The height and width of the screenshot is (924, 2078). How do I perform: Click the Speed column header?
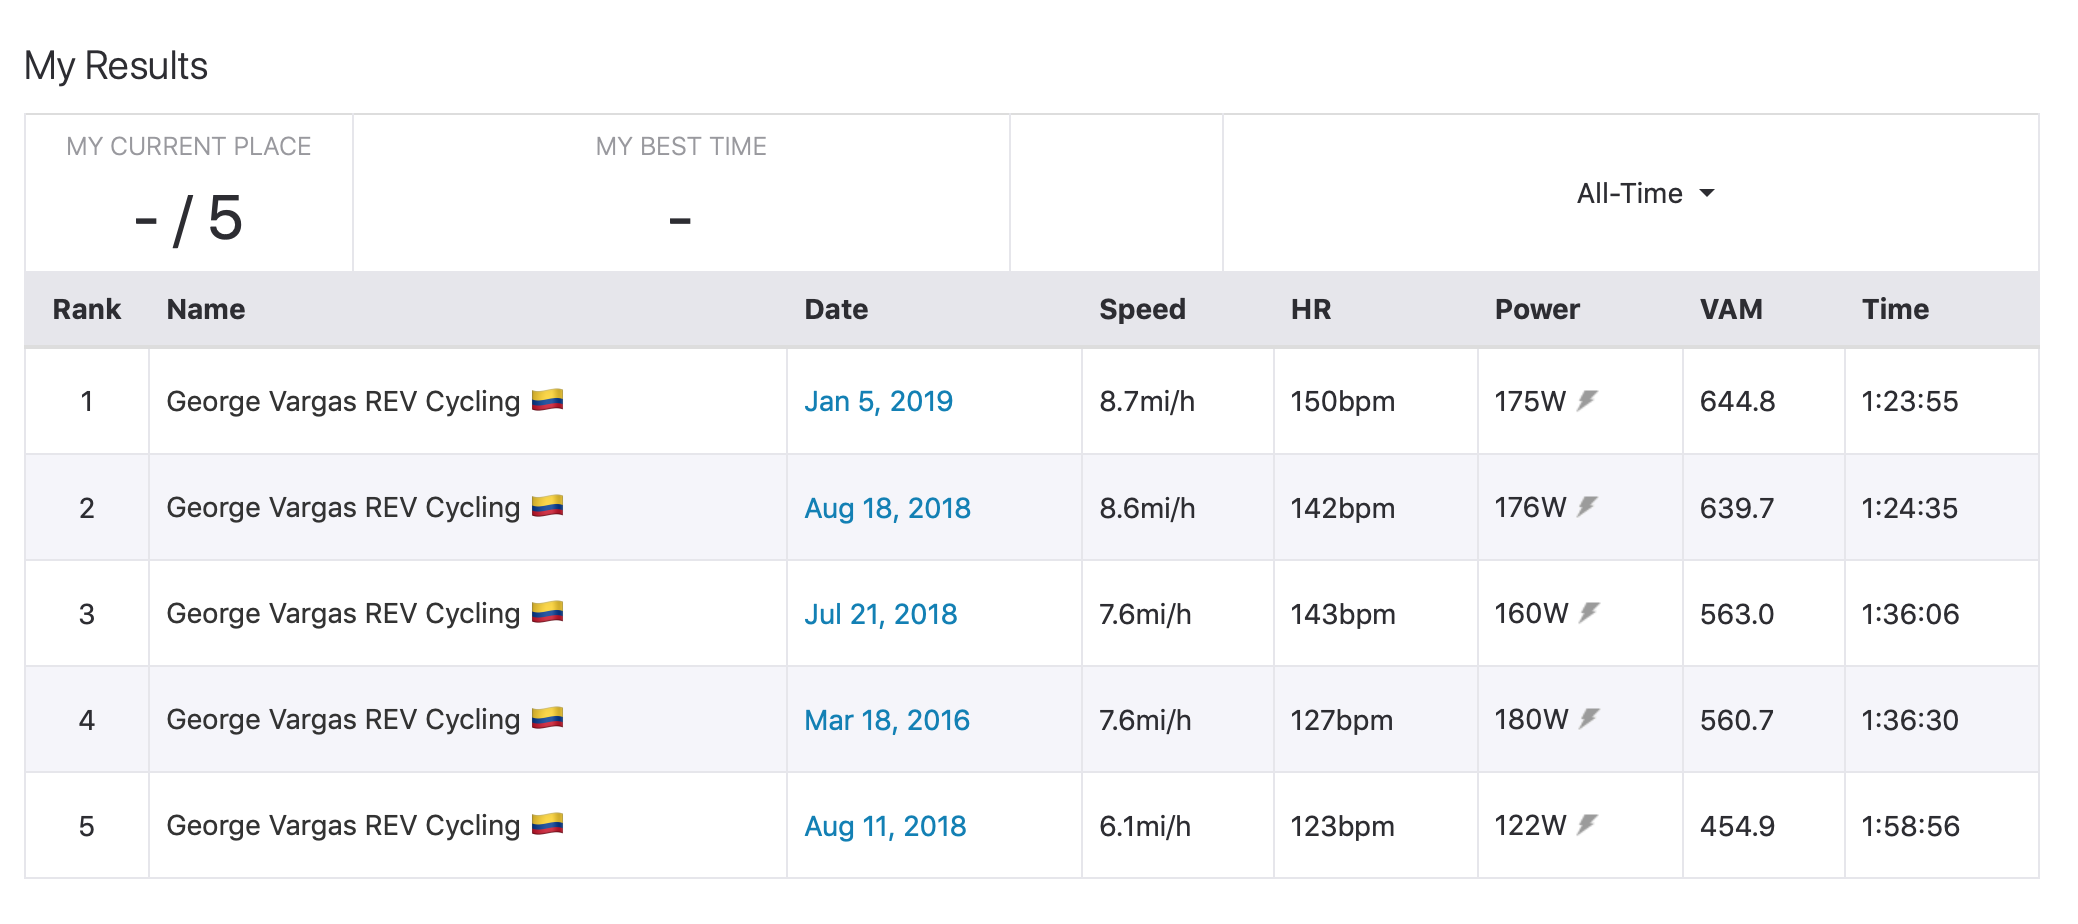pyautogui.click(x=1143, y=309)
